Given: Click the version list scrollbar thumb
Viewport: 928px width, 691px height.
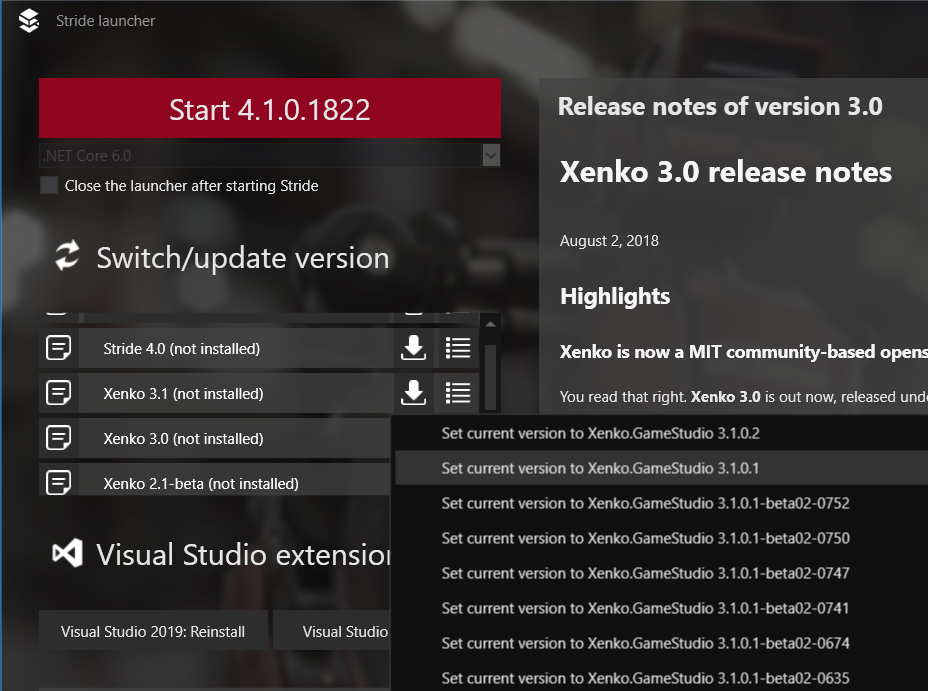Looking at the screenshot, I should pos(490,377).
